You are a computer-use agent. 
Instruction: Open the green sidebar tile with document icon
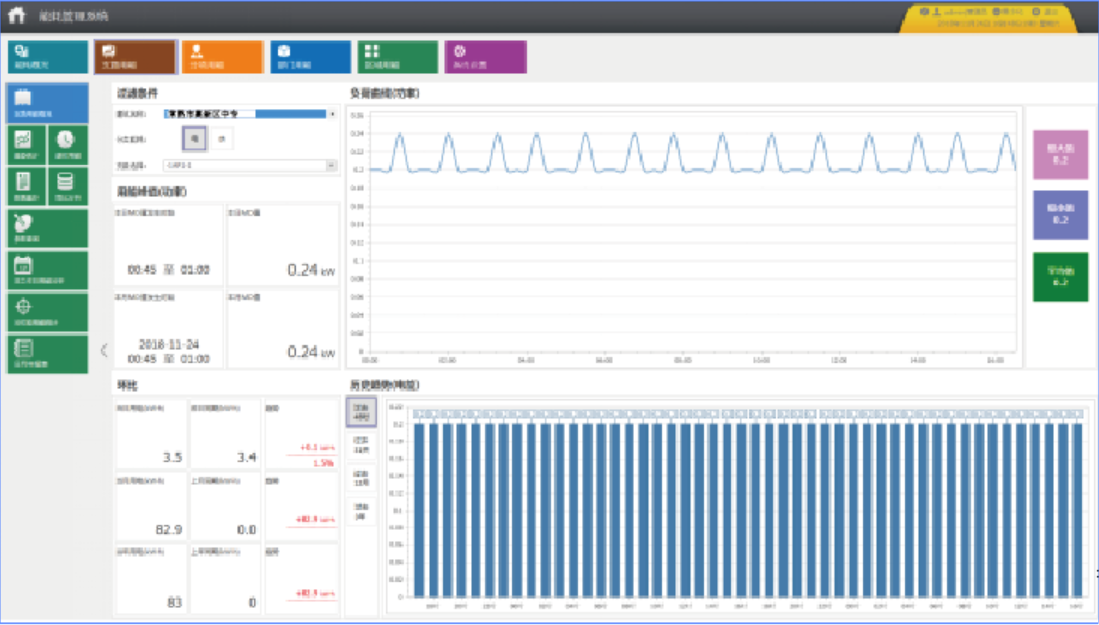tap(26, 186)
